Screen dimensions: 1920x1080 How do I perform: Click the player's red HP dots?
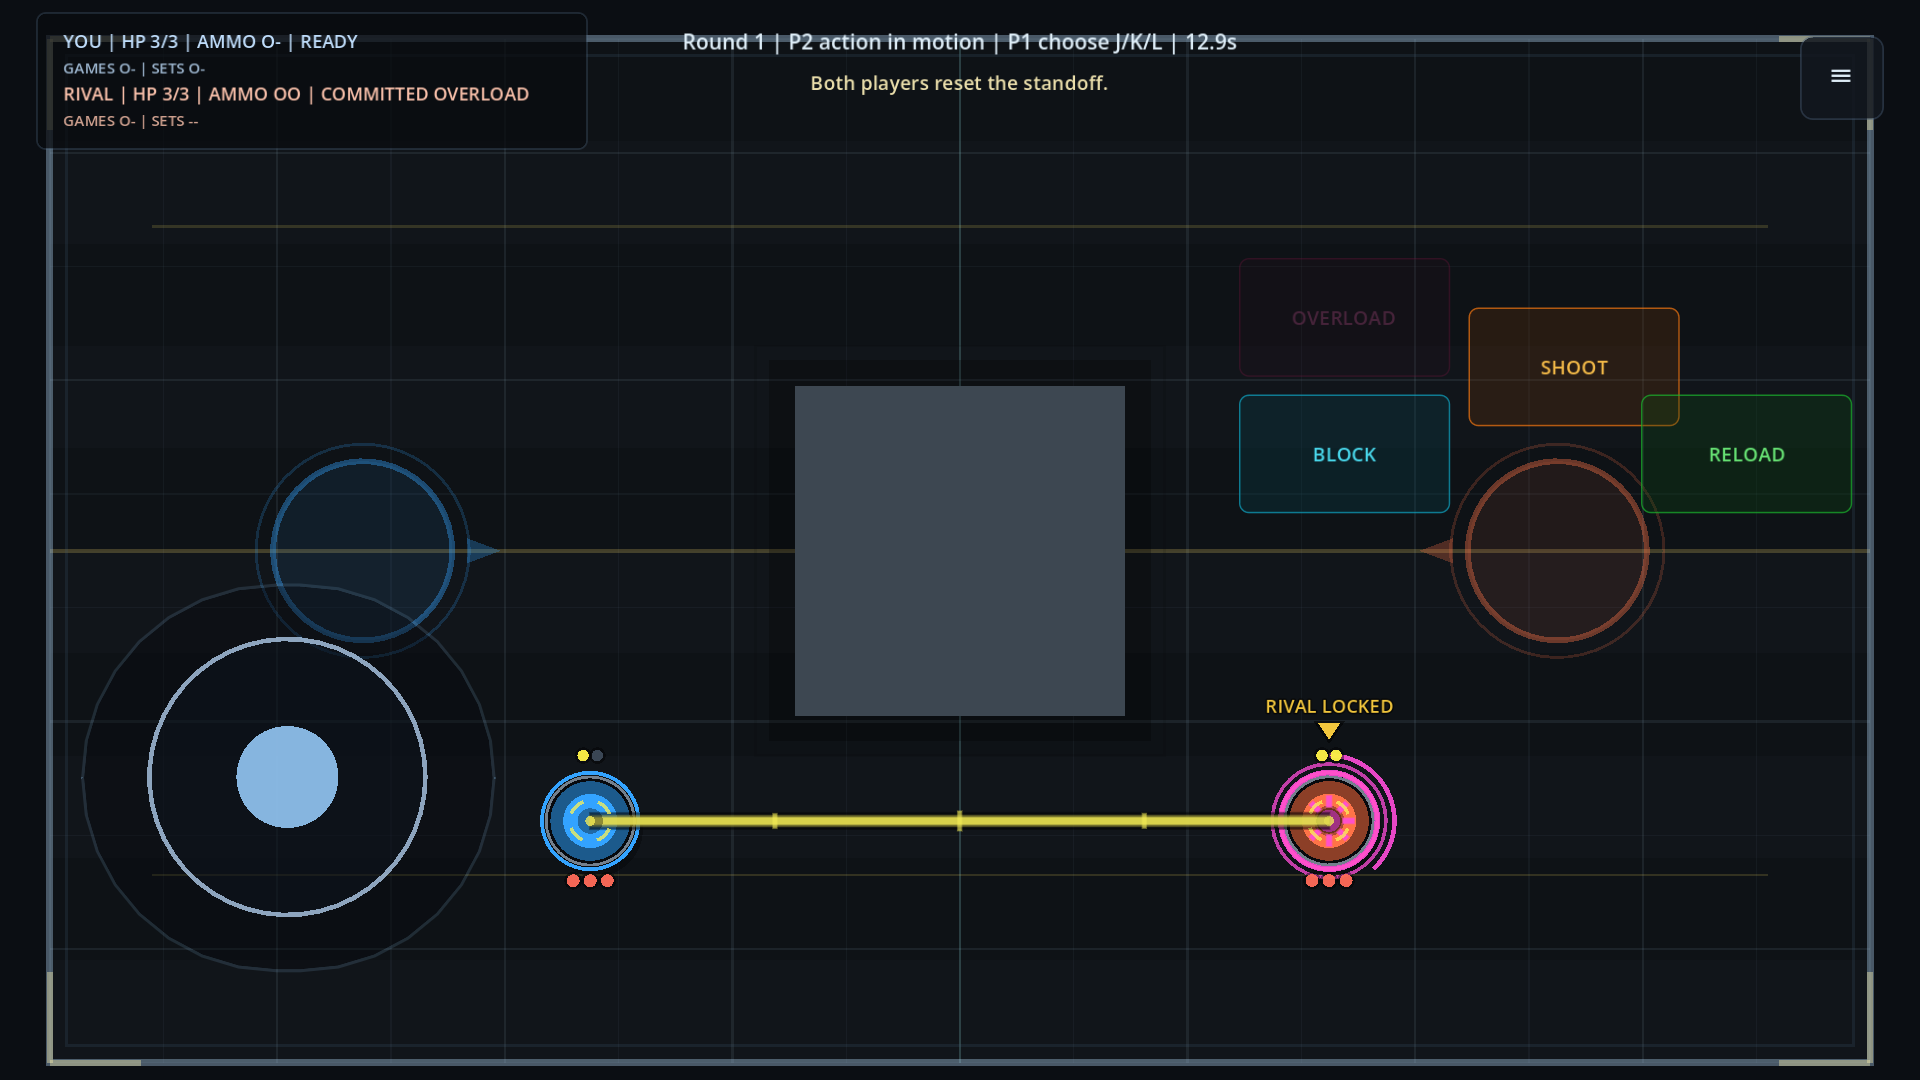590,881
